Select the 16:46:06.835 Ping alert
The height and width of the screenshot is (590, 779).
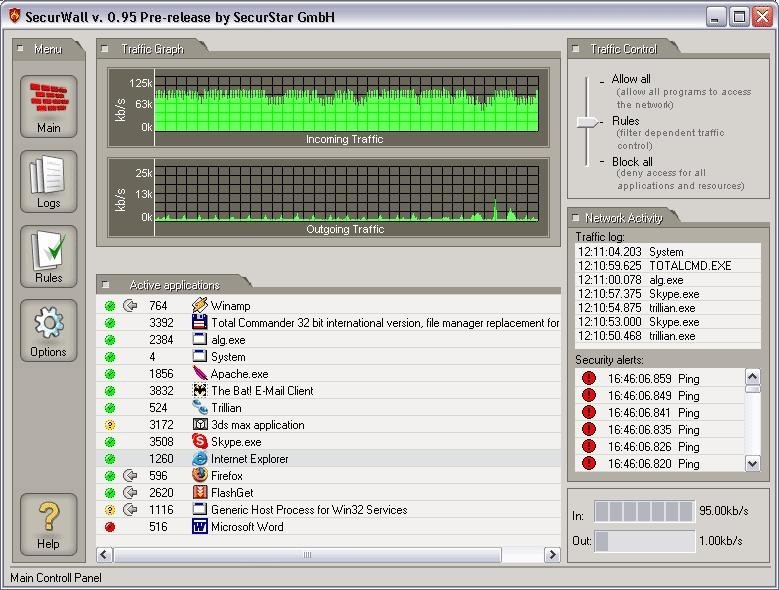pyautogui.click(x=660, y=429)
